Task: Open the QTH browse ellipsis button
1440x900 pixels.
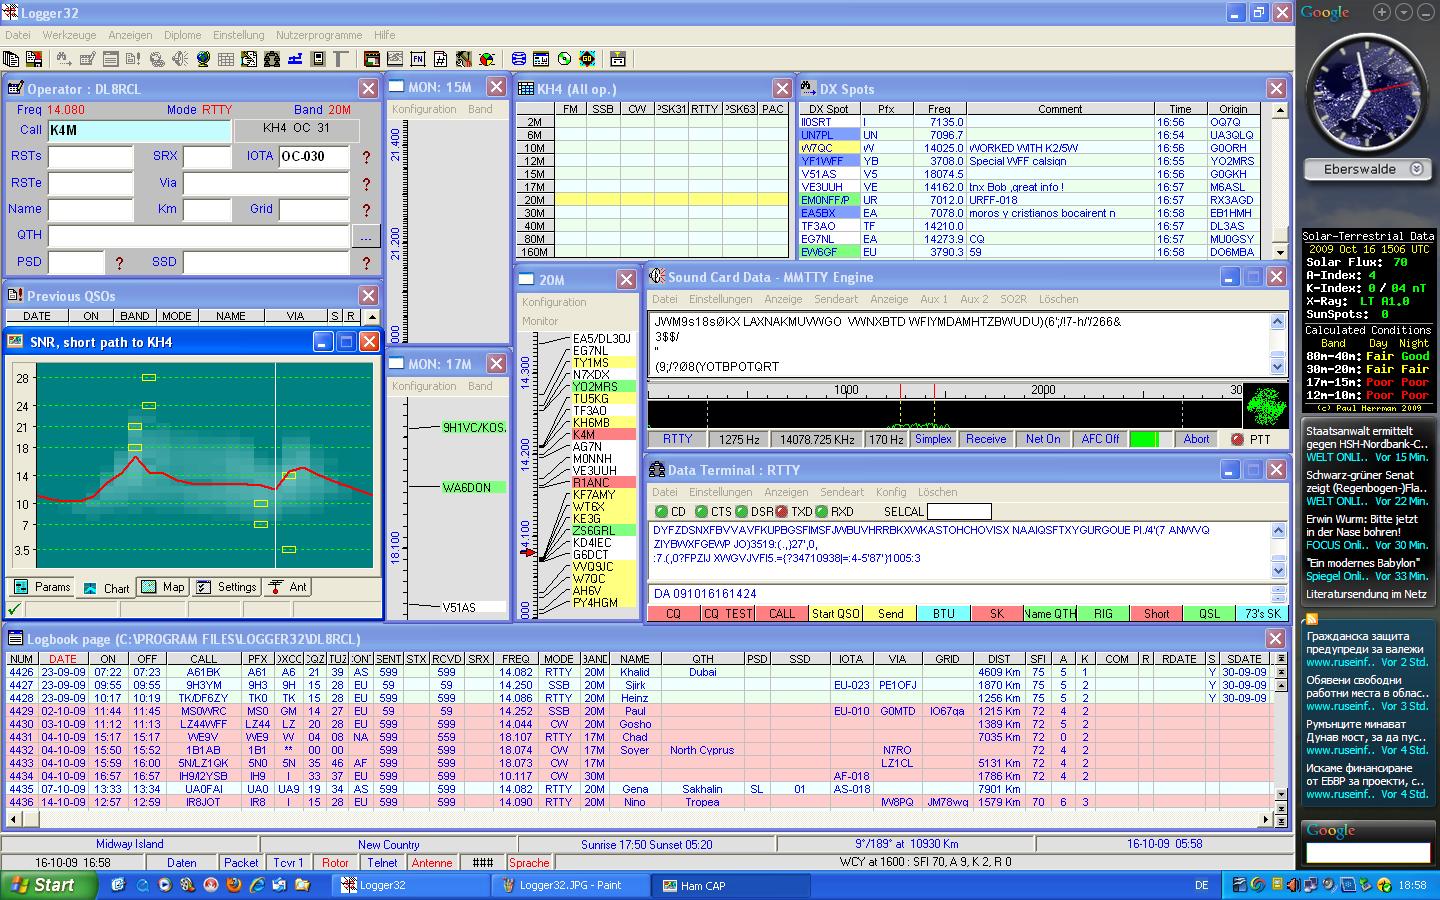Action: coord(365,237)
